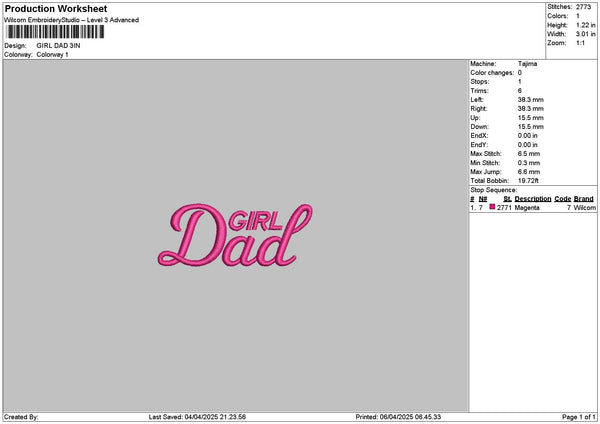The image size is (600, 424).
Task: Click the Max Jump value 6.6 mm
Action: pyautogui.click(x=529, y=172)
